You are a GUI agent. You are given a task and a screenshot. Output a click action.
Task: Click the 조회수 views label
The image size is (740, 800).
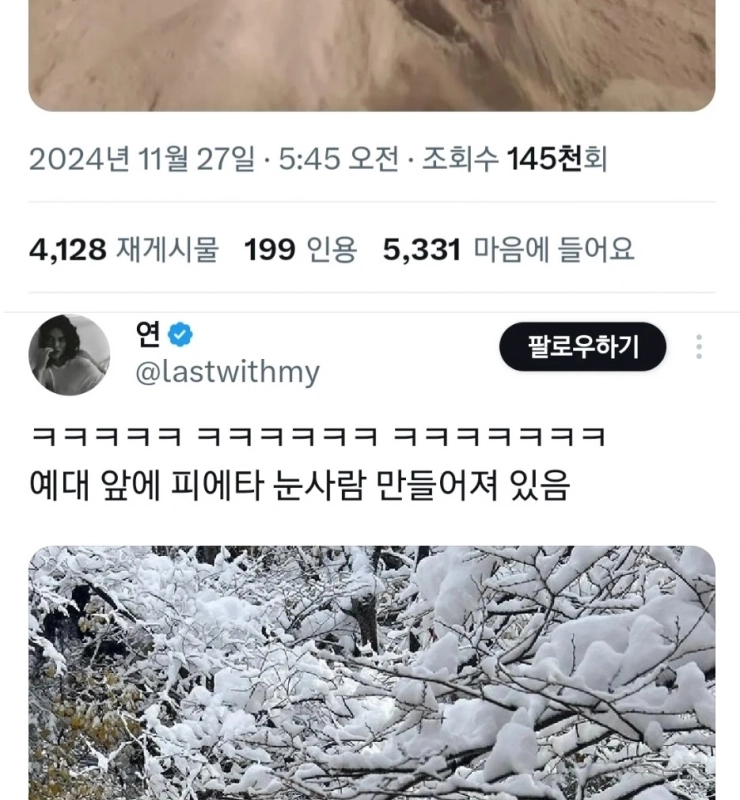coord(460,159)
